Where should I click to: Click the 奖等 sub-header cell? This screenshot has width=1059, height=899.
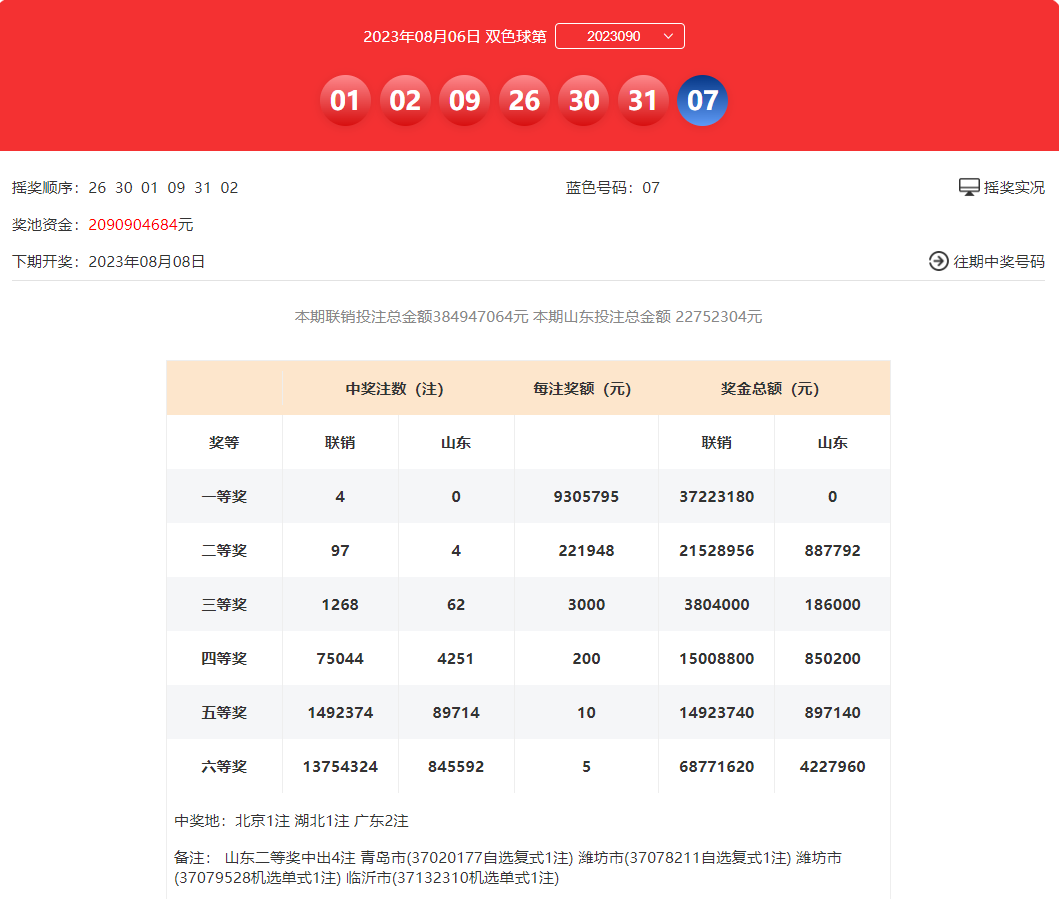[224, 442]
